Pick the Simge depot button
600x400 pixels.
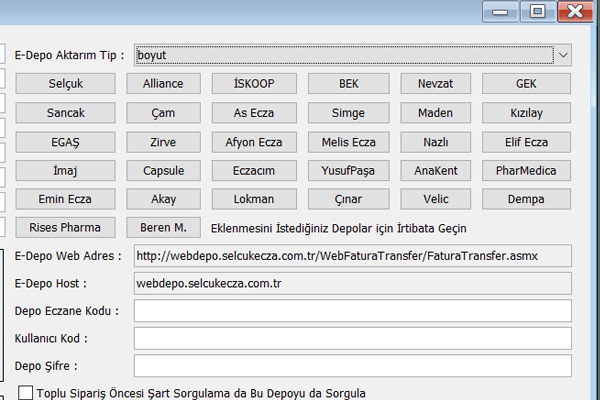[349, 113]
